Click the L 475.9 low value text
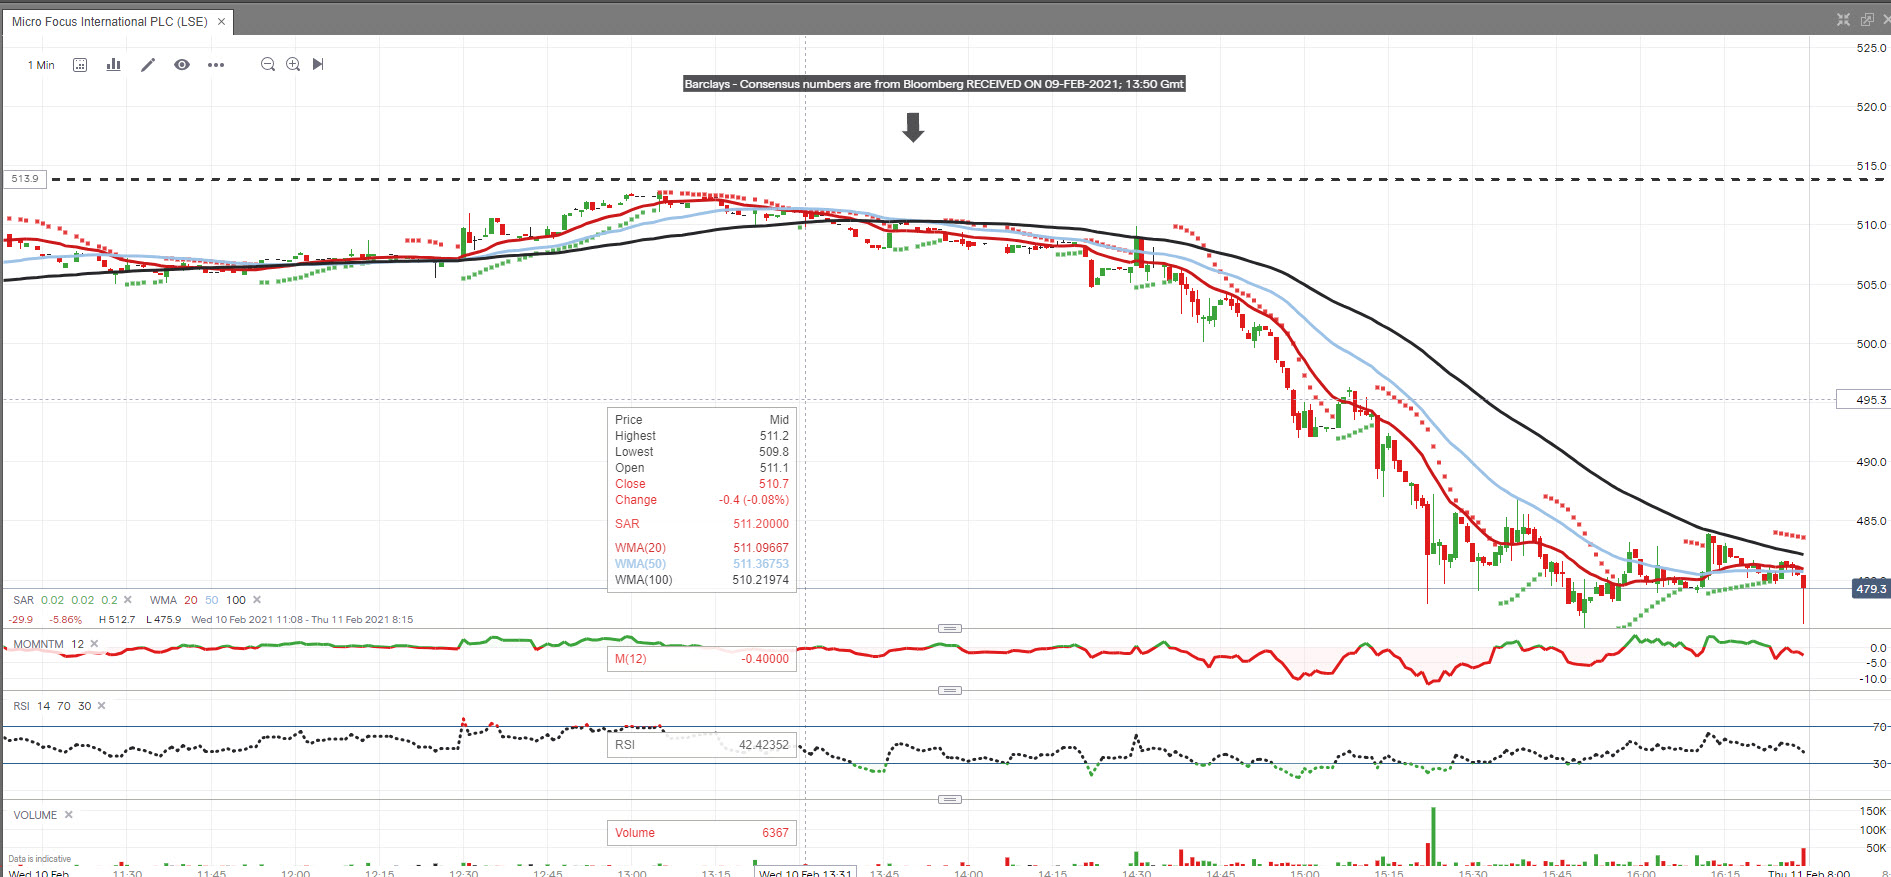 tap(164, 620)
